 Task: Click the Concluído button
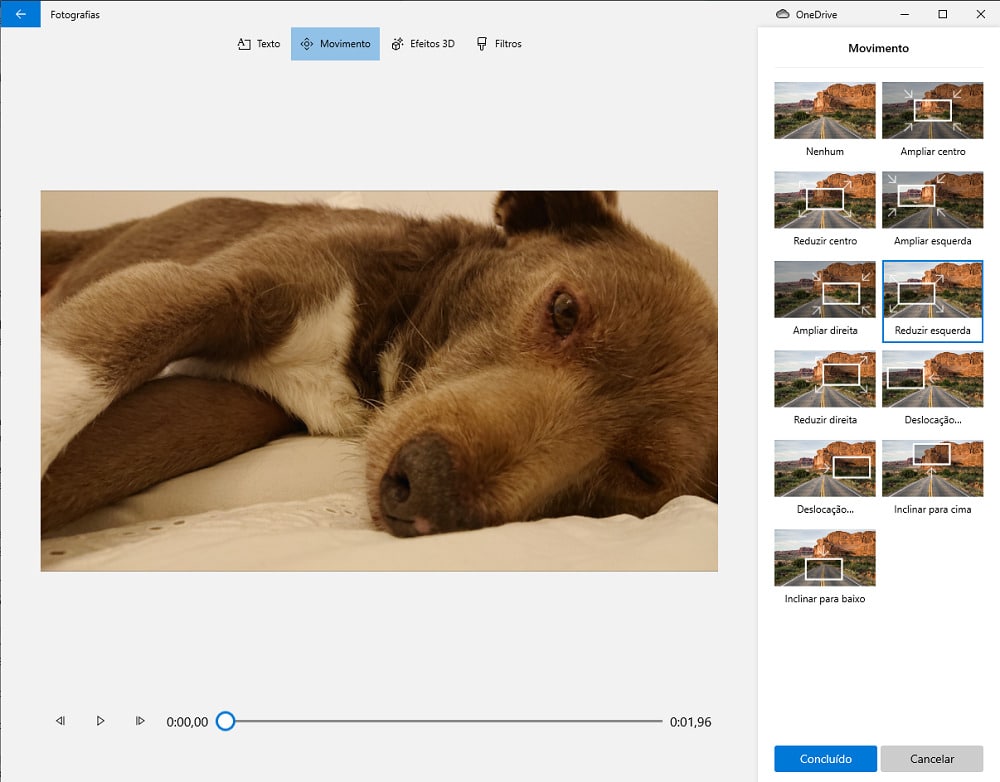[825, 759]
